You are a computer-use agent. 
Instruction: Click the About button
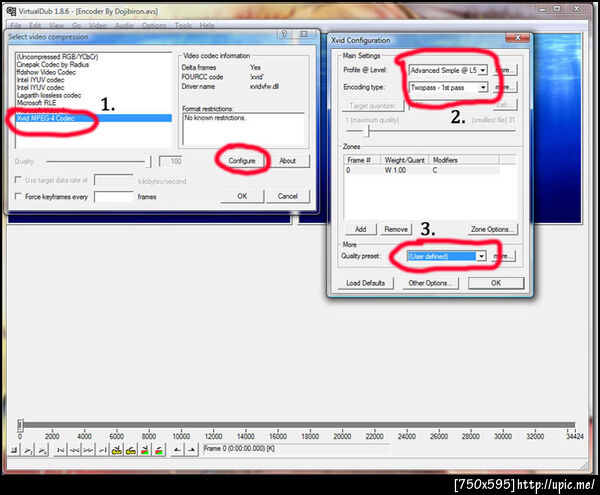click(x=287, y=161)
